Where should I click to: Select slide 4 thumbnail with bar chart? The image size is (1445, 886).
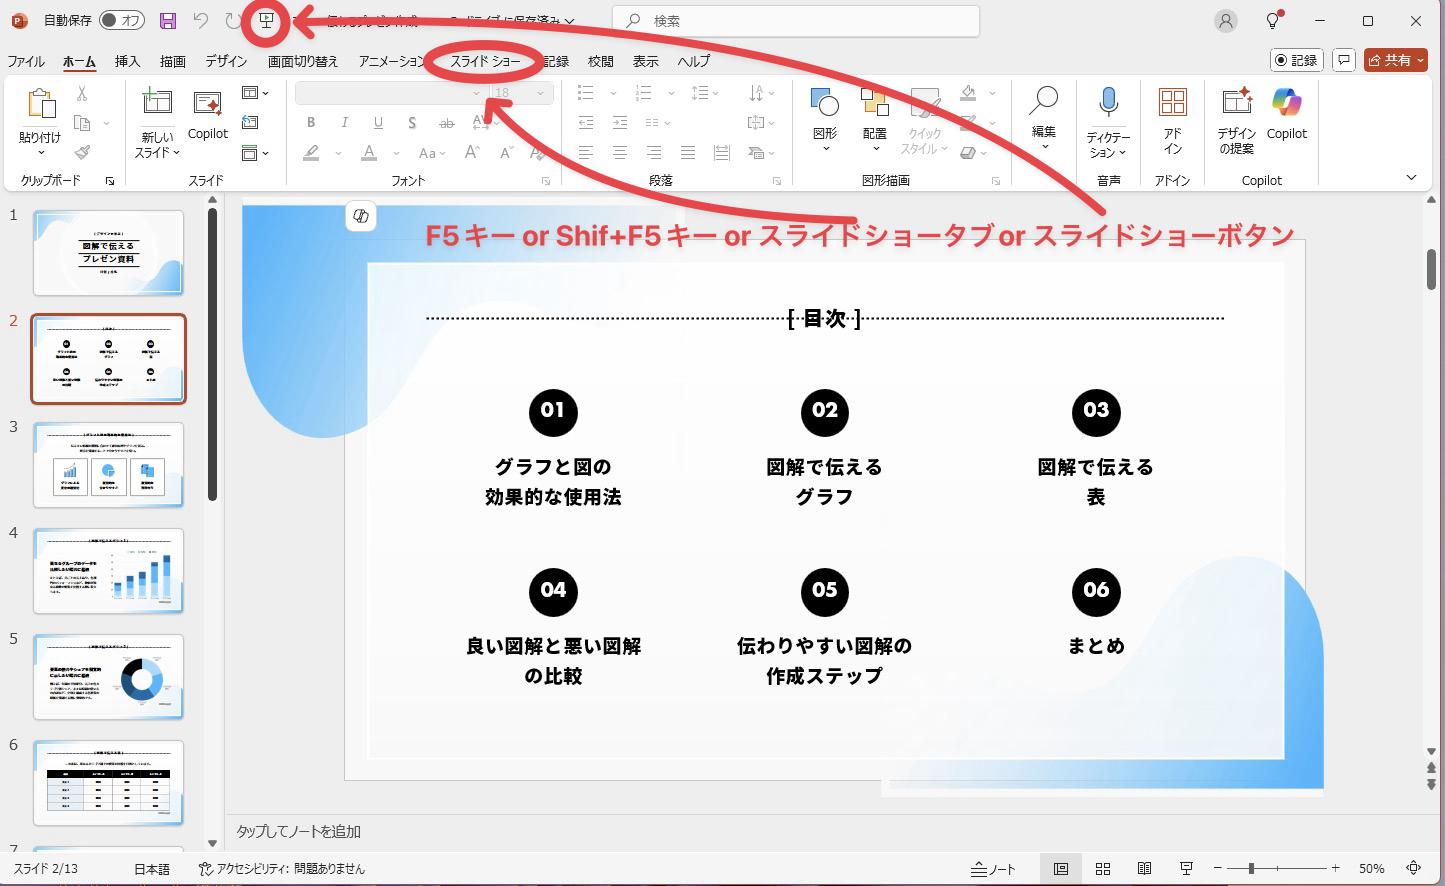click(109, 571)
